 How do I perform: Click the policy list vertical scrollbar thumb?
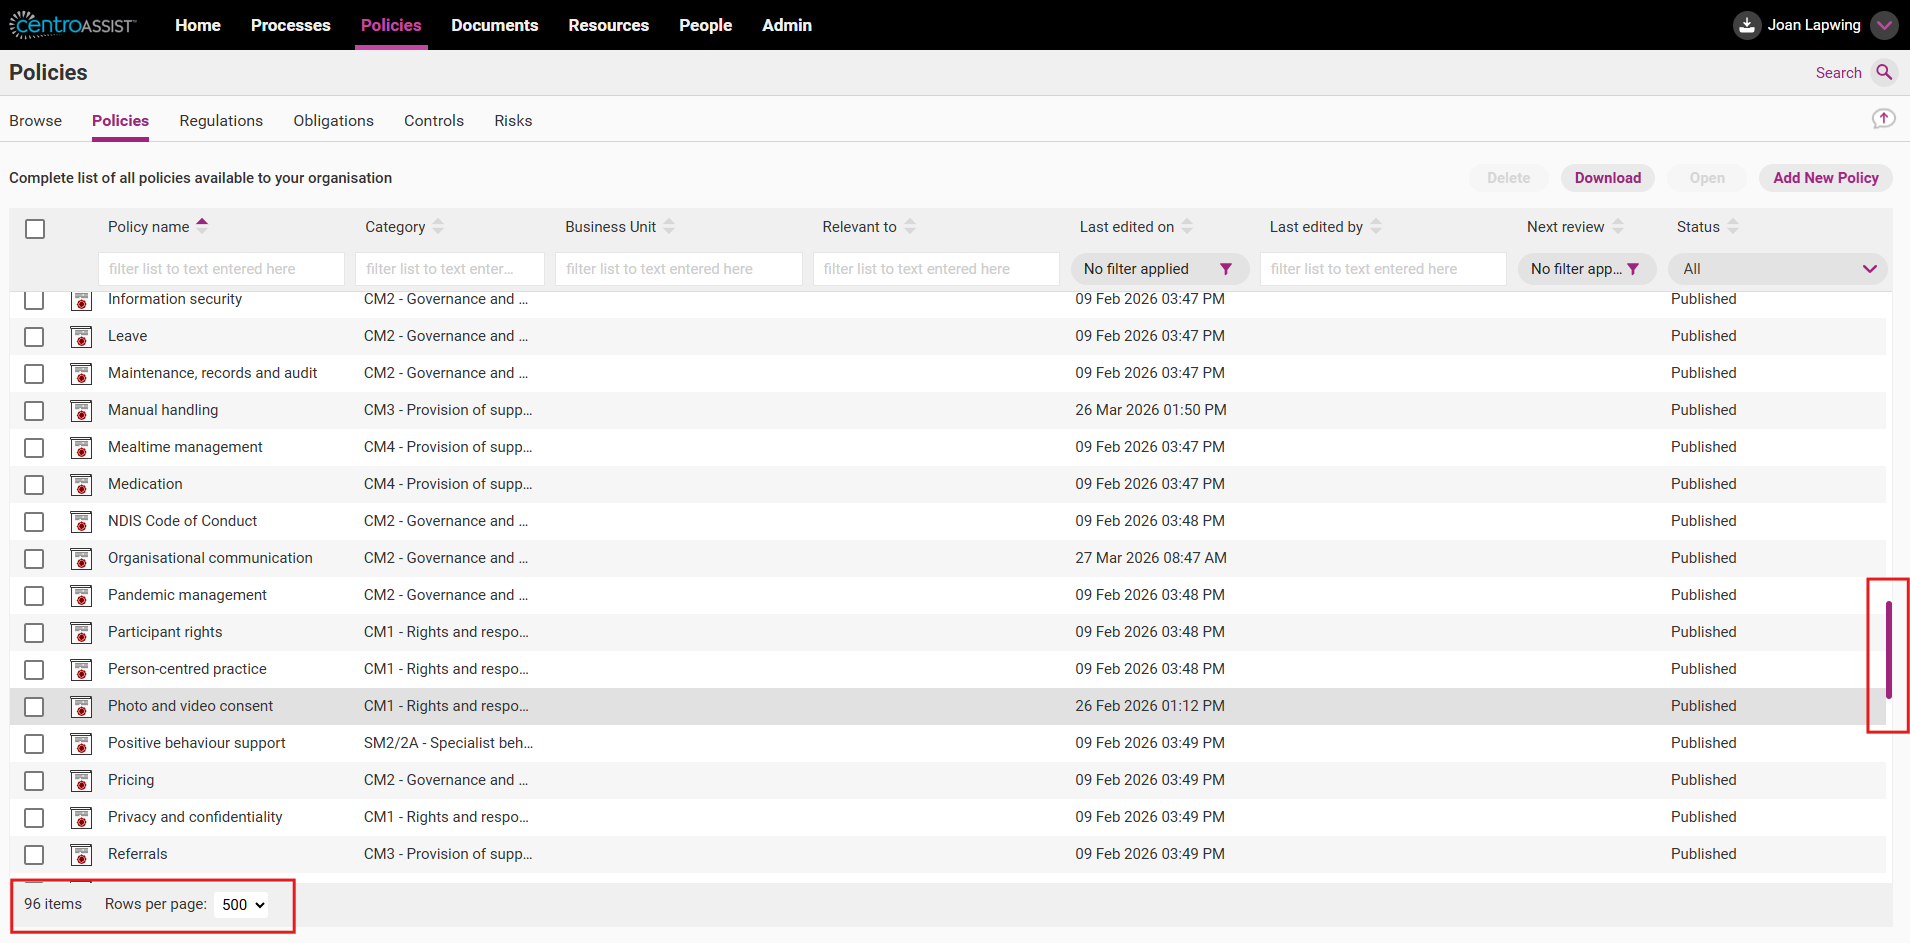[1888, 649]
